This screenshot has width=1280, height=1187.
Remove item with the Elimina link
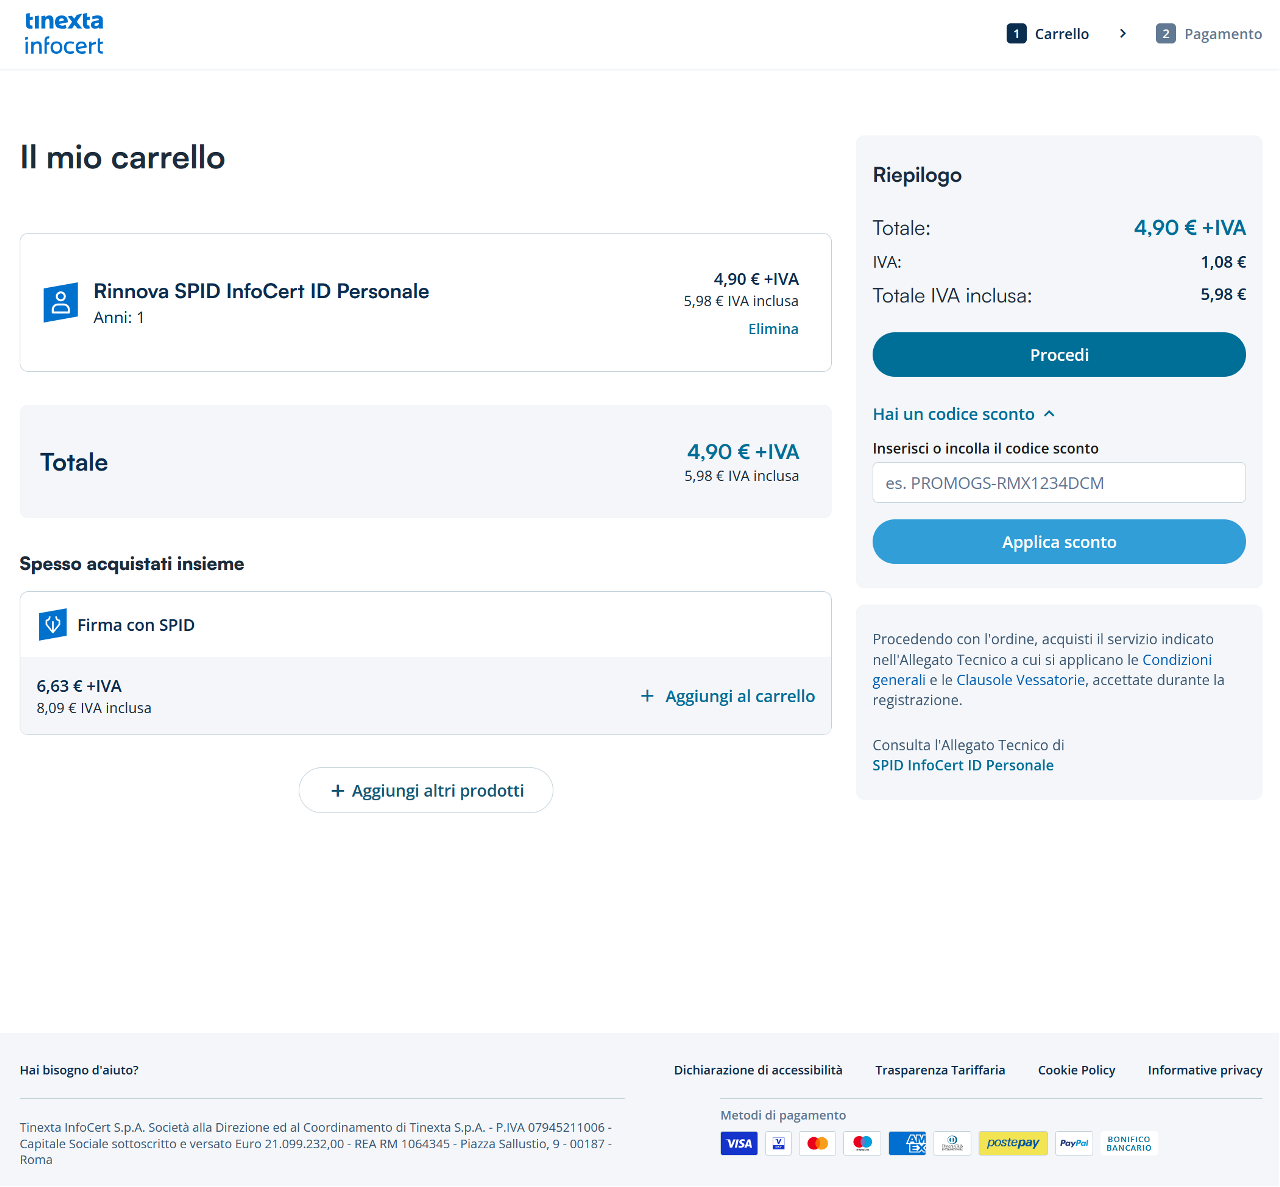773,329
